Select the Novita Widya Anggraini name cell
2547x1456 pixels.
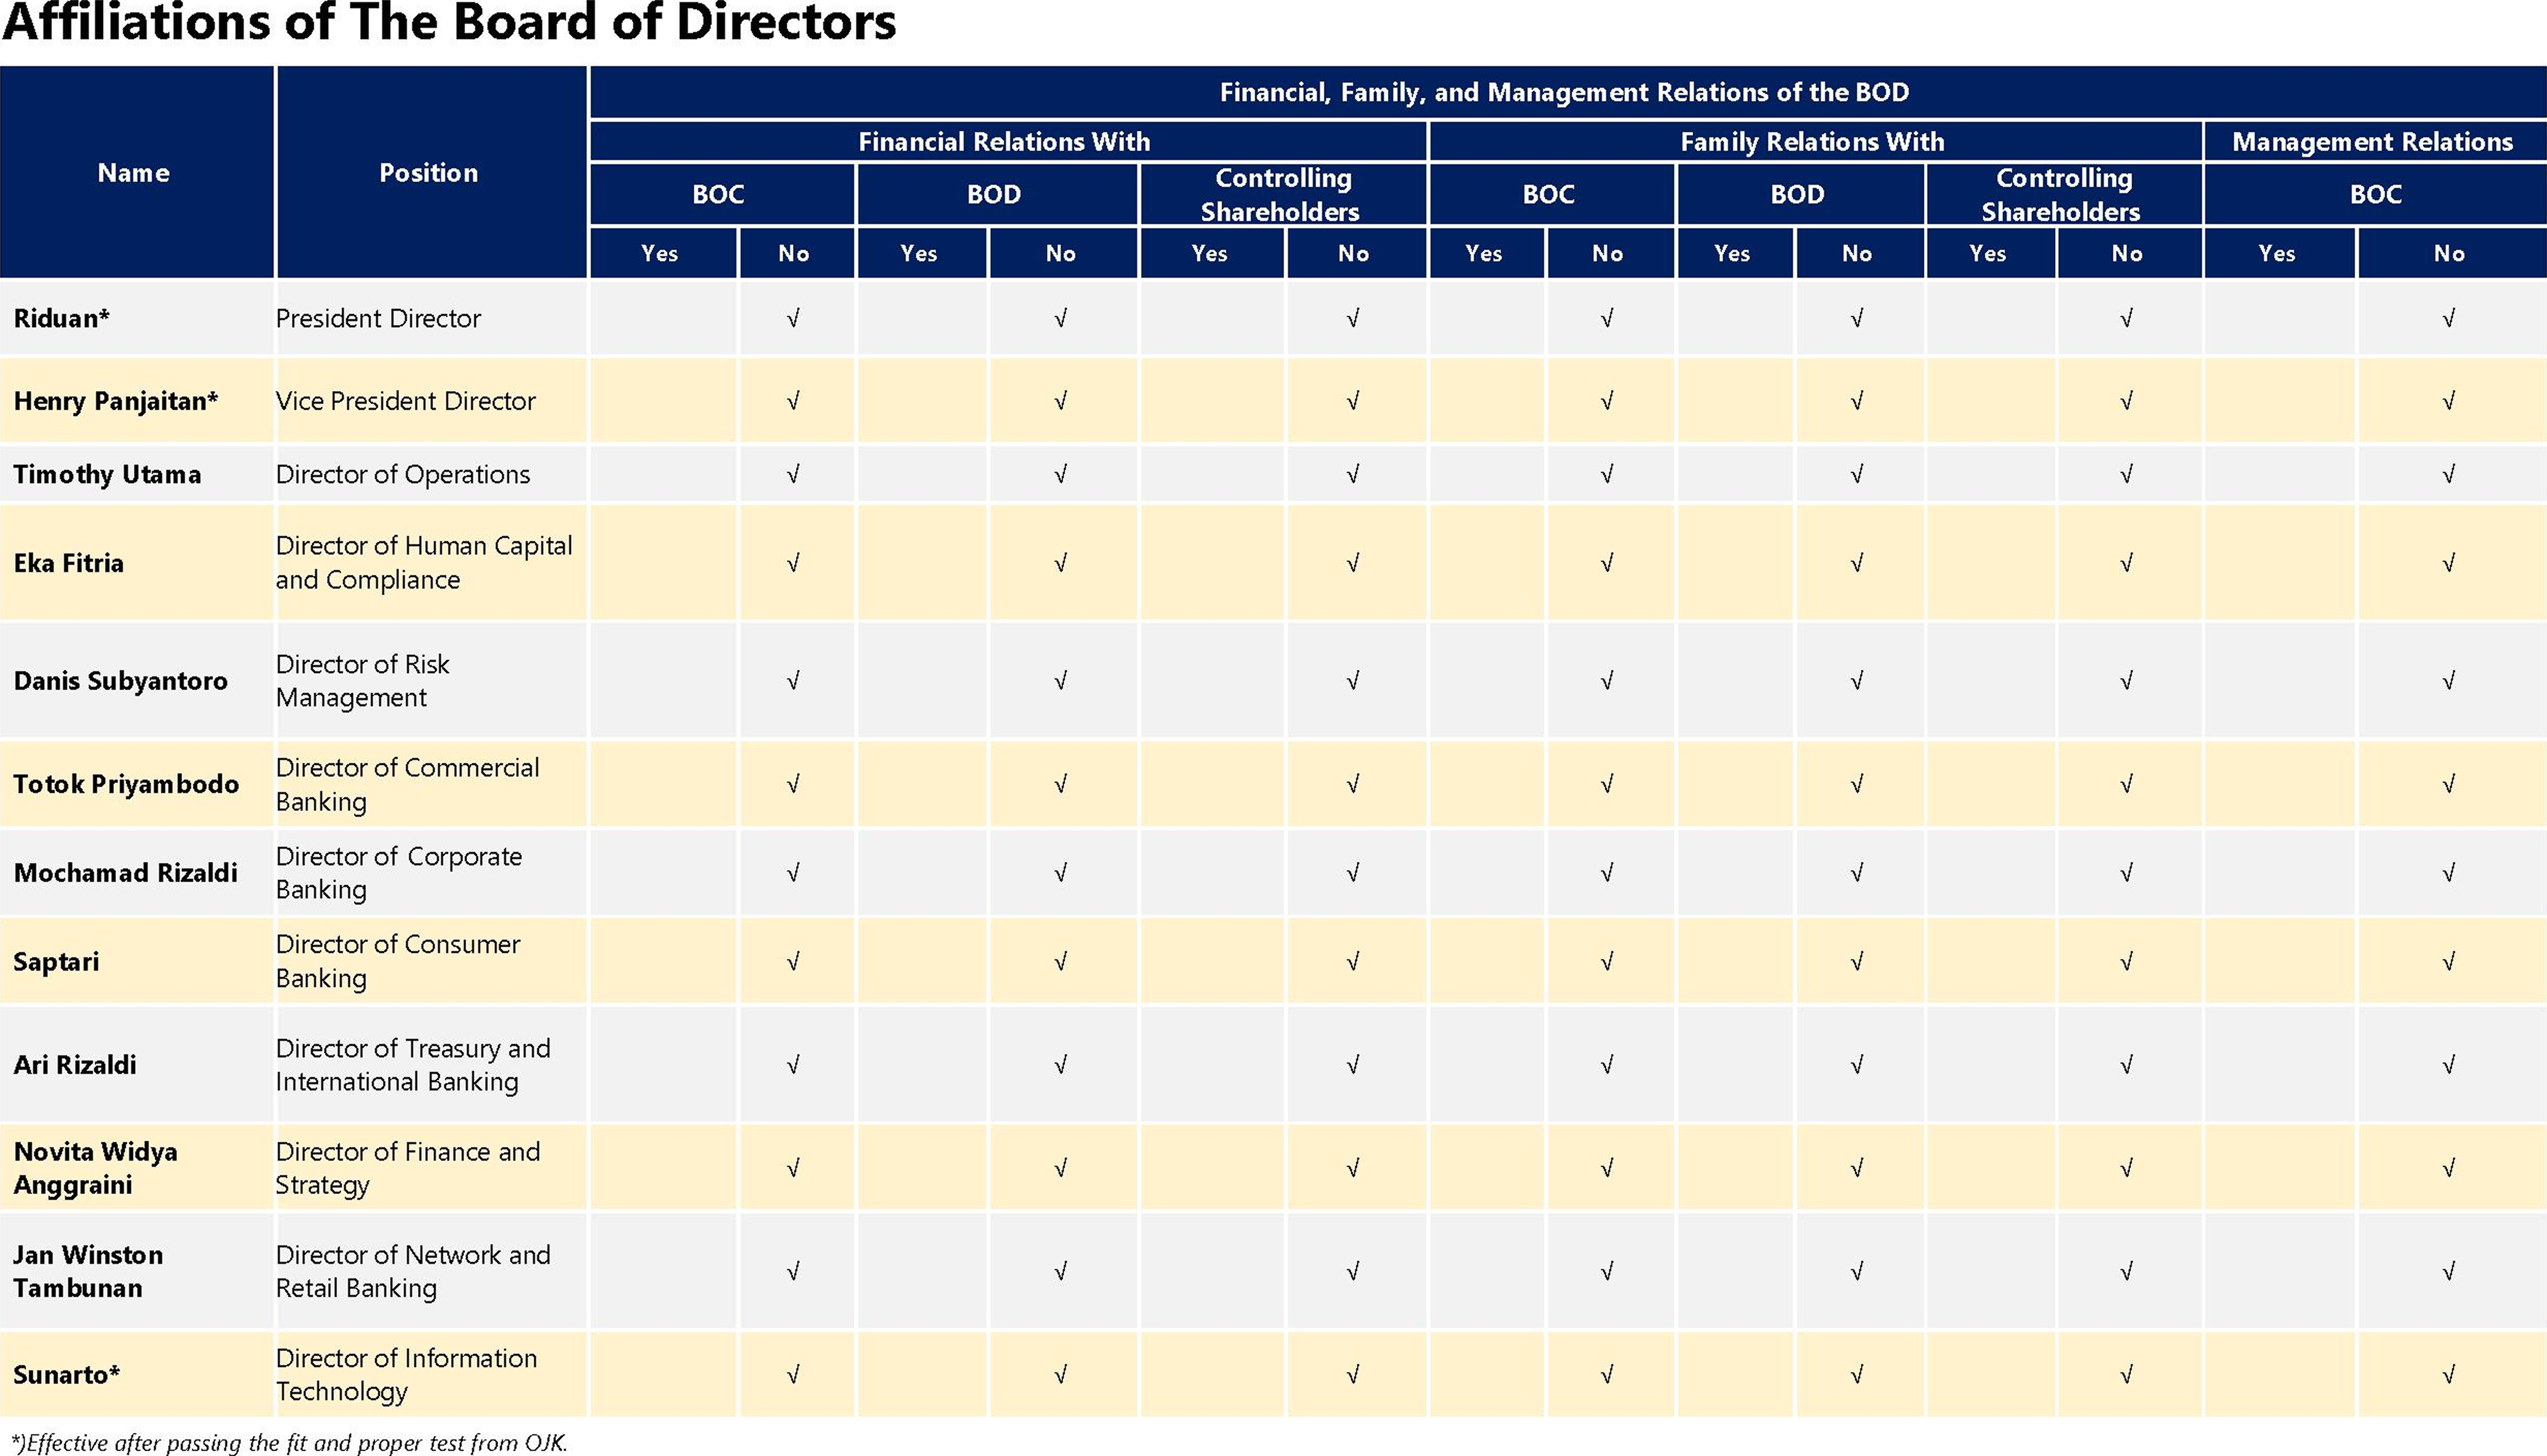[x=96, y=1168]
